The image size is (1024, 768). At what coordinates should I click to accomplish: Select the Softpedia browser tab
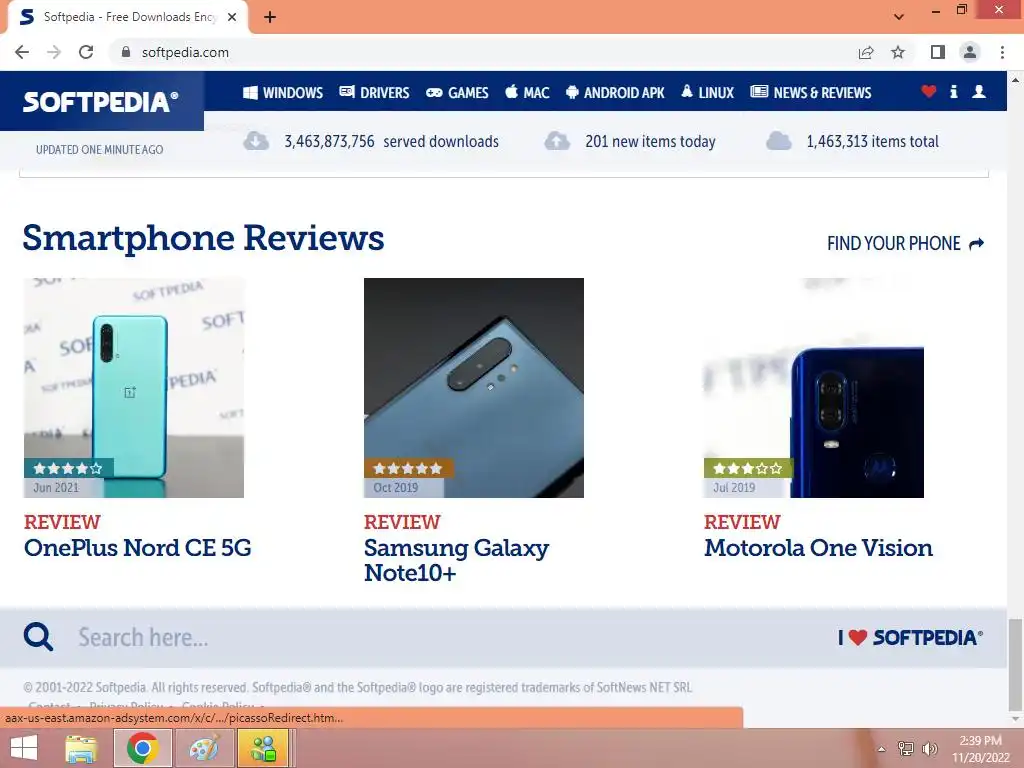click(x=127, y=17)
